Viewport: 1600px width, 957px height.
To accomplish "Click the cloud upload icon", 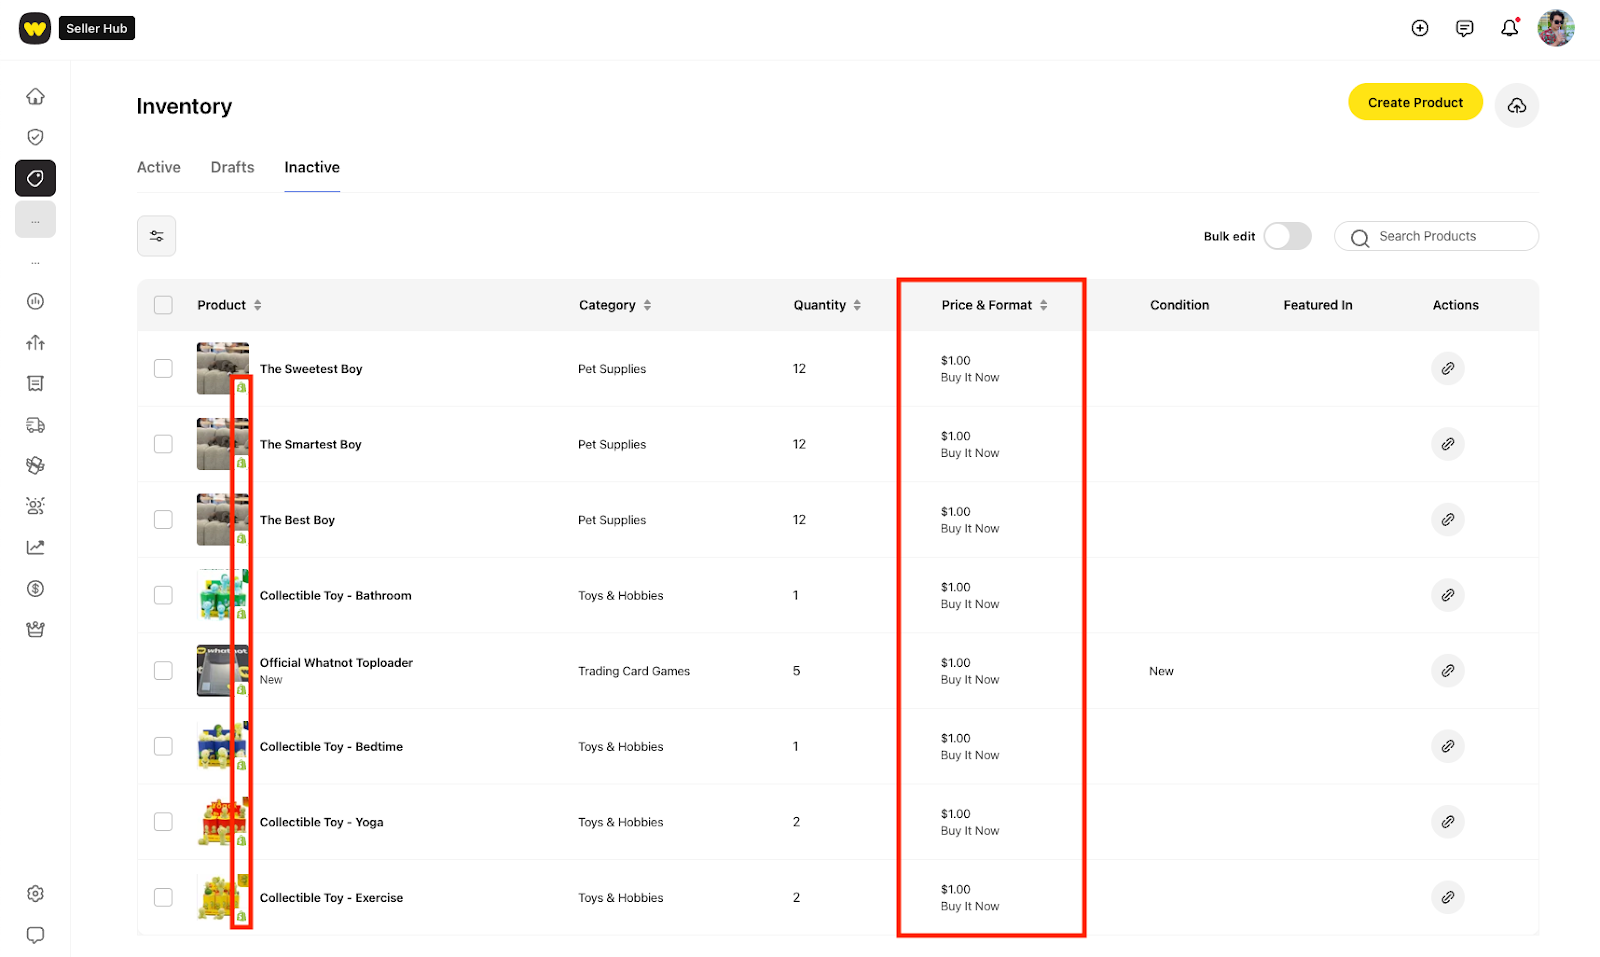I will click(x=1516, y=105).
